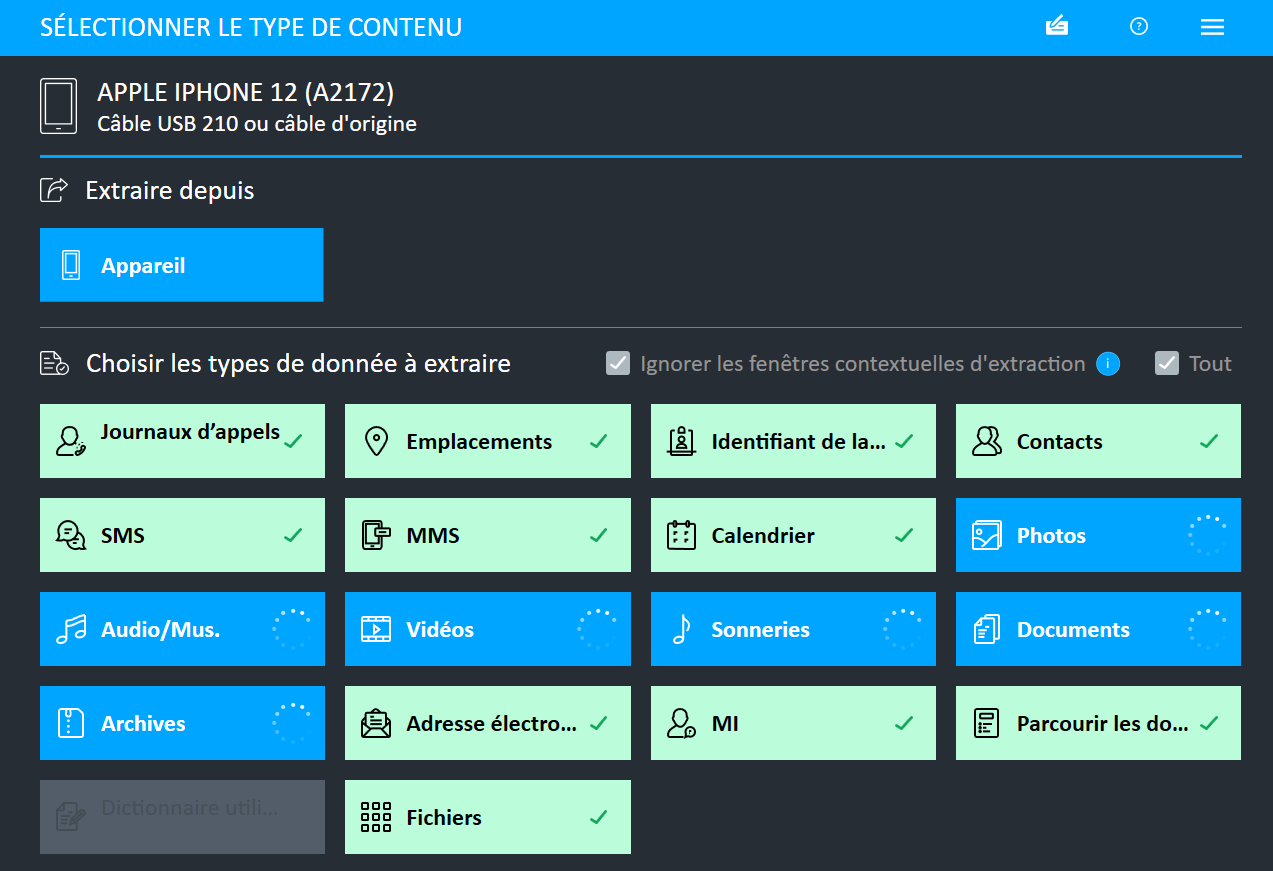Click the Audio/Mus. music note icon

pos(70,629)
